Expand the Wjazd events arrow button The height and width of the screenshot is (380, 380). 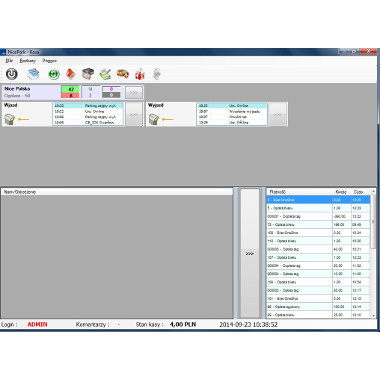[x=134, y=114]
